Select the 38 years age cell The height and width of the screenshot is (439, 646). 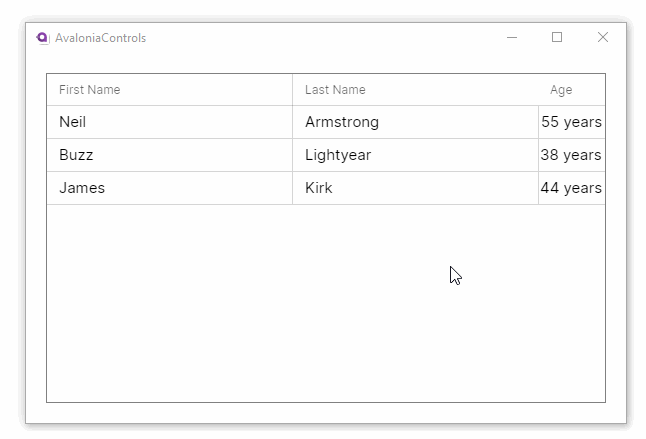click(x=571, y=155)
